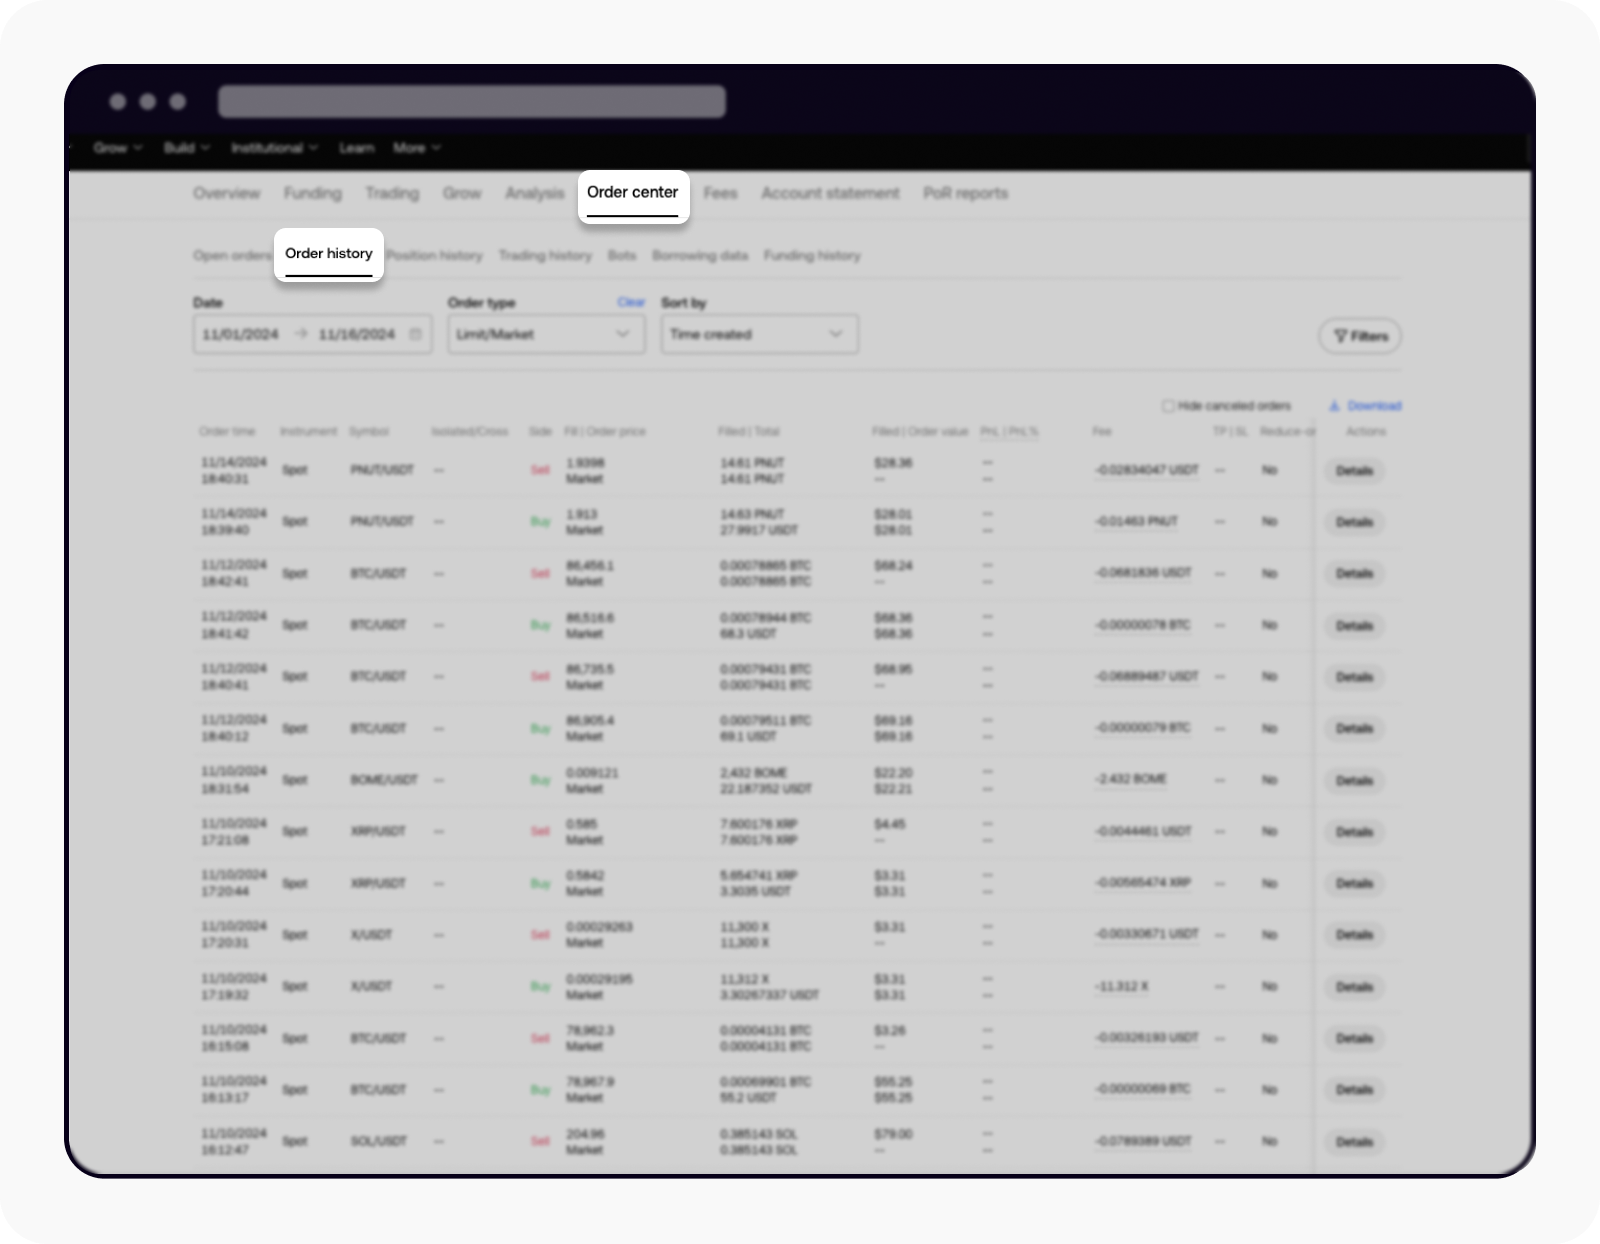Click the download arrow icon
This screenshot has height=1244, width=1600.
pyautogui.click(x=1334, y=406)
